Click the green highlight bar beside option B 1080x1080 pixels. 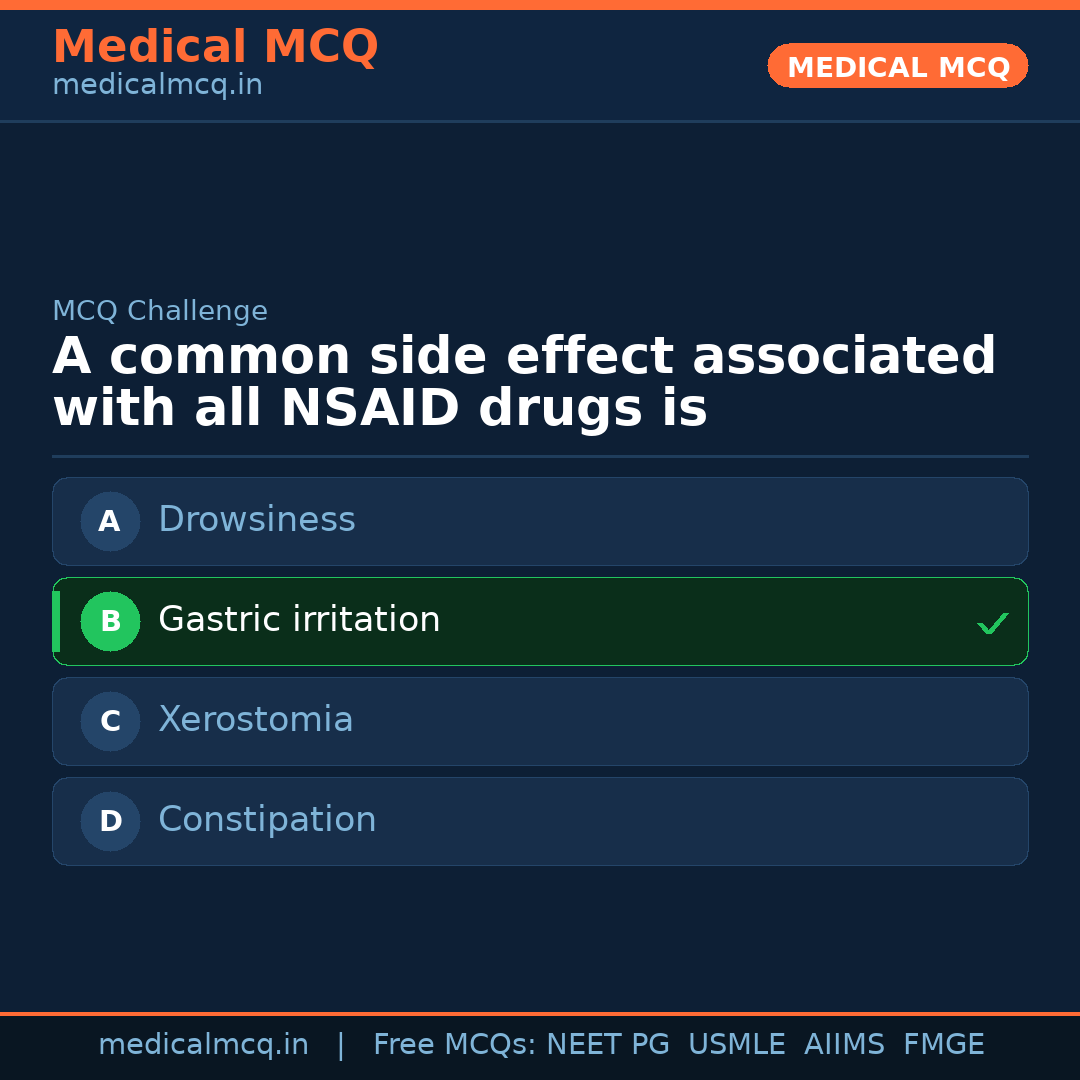click(56, 621)
